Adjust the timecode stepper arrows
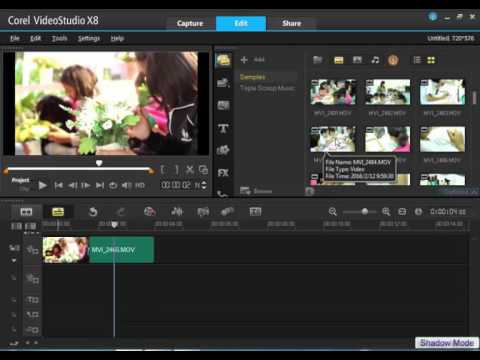Screen dimensions: 480x360 pos(204,185)
